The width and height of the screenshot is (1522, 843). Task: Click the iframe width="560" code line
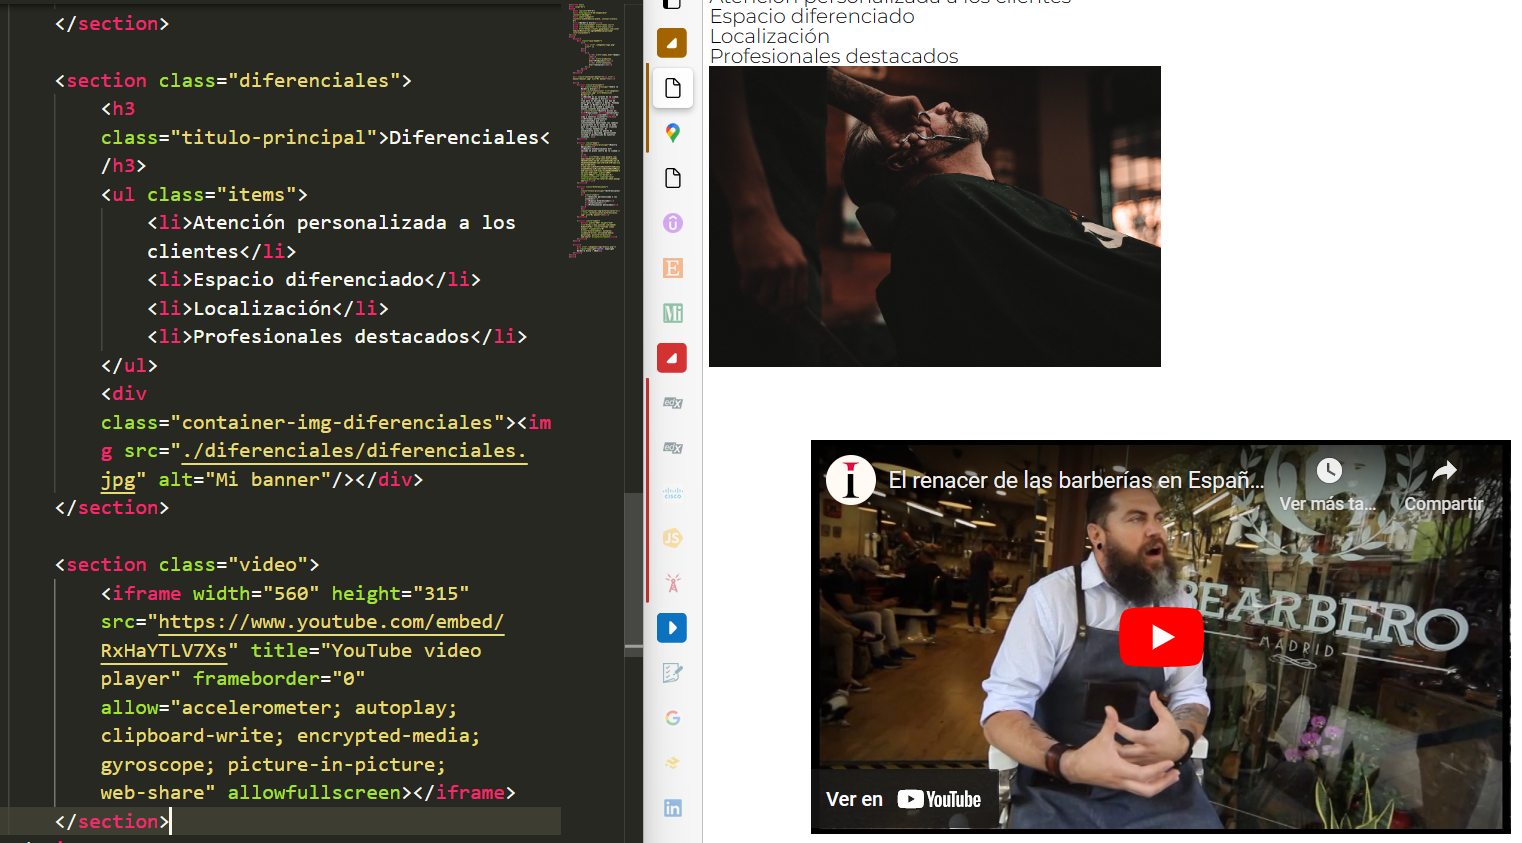pyautogui.click(x=285, y=594)
